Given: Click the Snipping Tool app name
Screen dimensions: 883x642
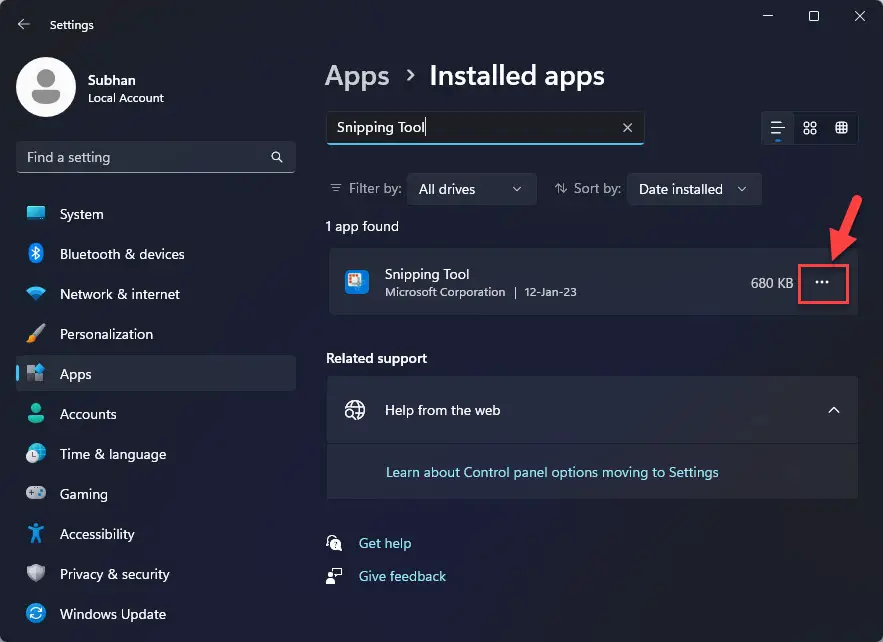Looking at the screenshot, I should click(427, 274).
